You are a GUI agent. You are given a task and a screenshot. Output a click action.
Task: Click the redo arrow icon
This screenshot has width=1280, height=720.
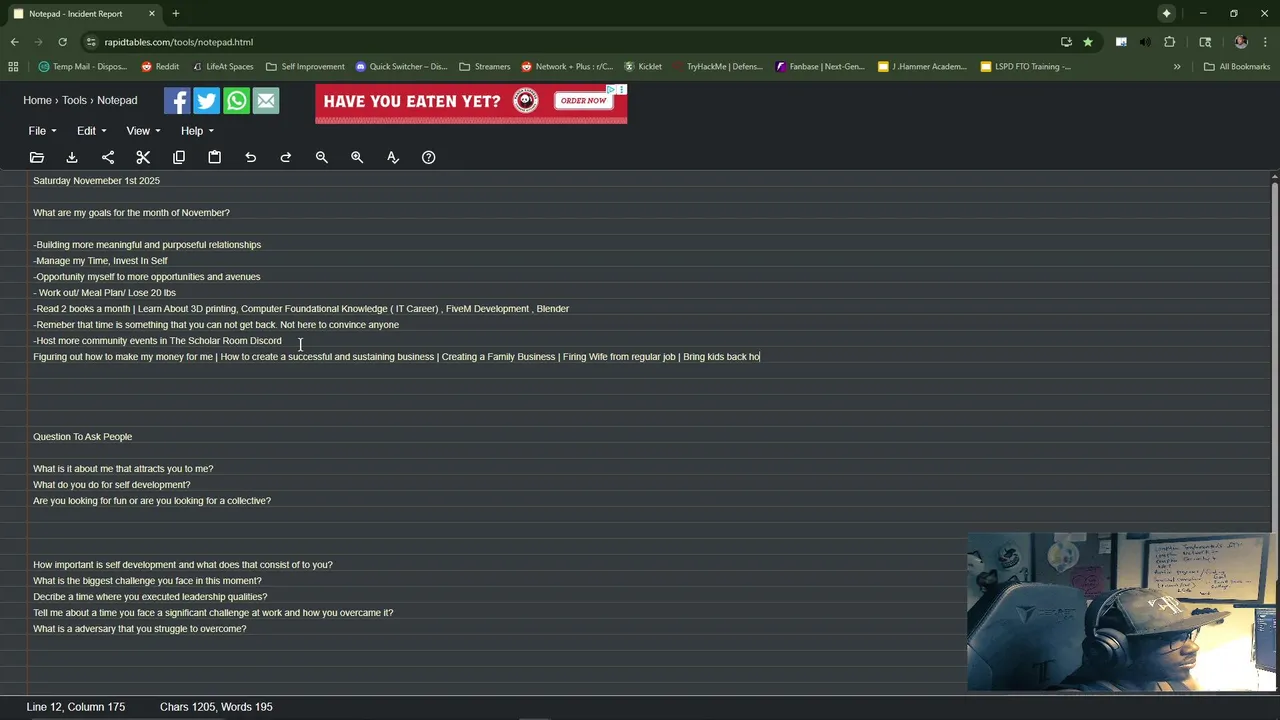pyautogui.click(x=286, y=157)
